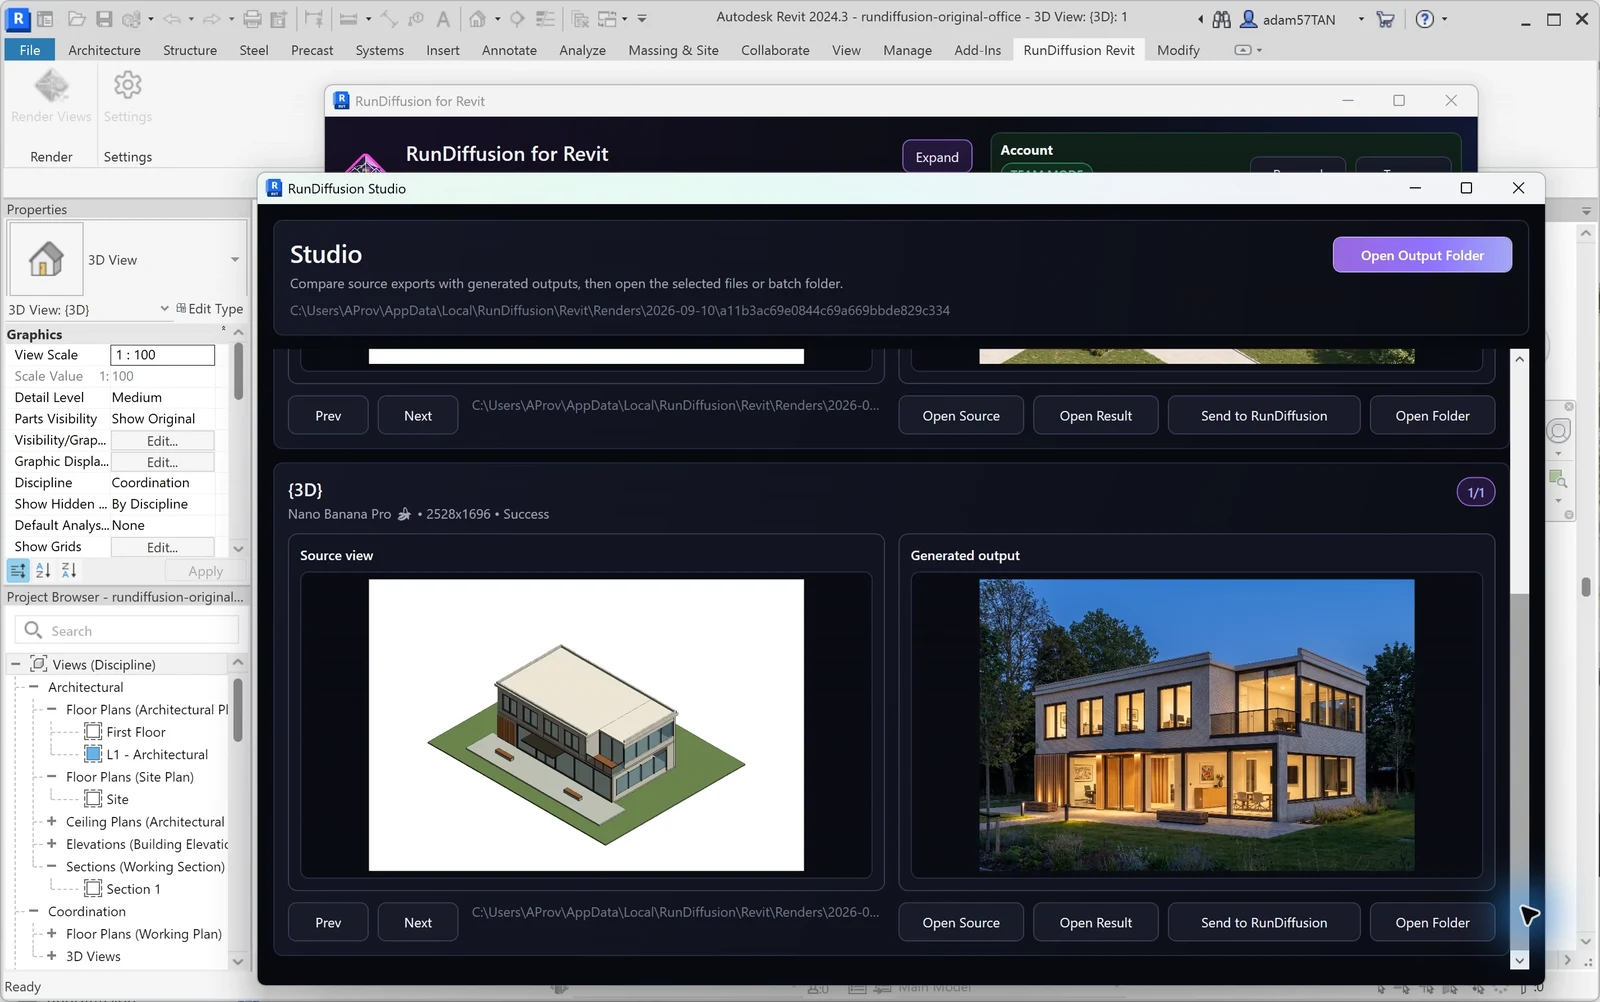Viewport: 1600px width, 1002px height.
Task: Click the binoculars search icon in title bar
Action: [x=1221, y=19]
